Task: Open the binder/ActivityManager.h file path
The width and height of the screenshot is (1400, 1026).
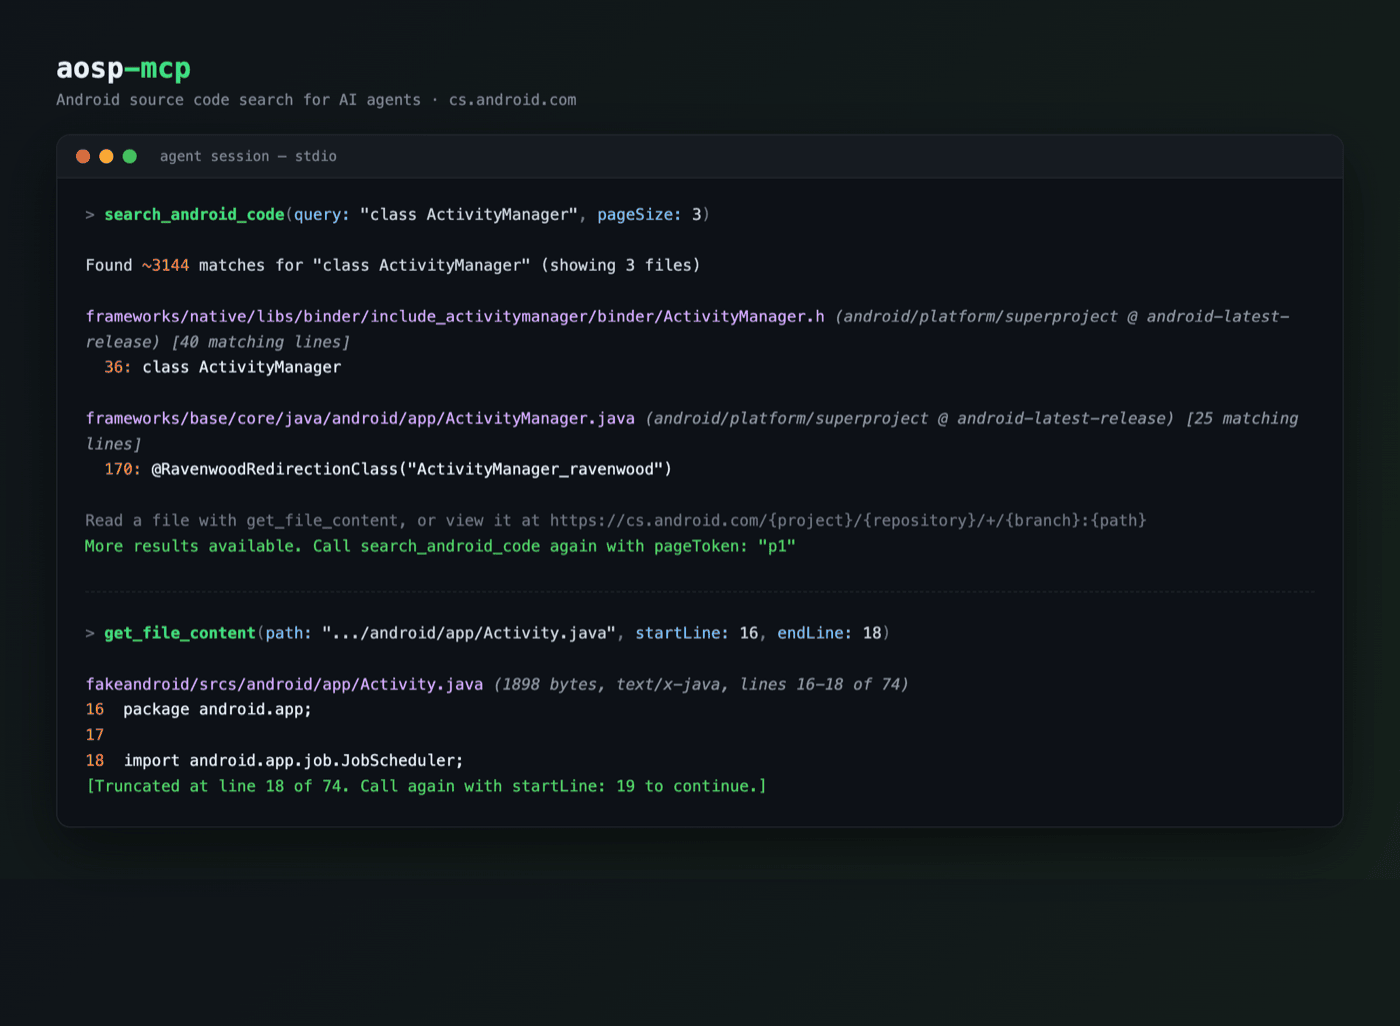Action: tap(455, 317)
